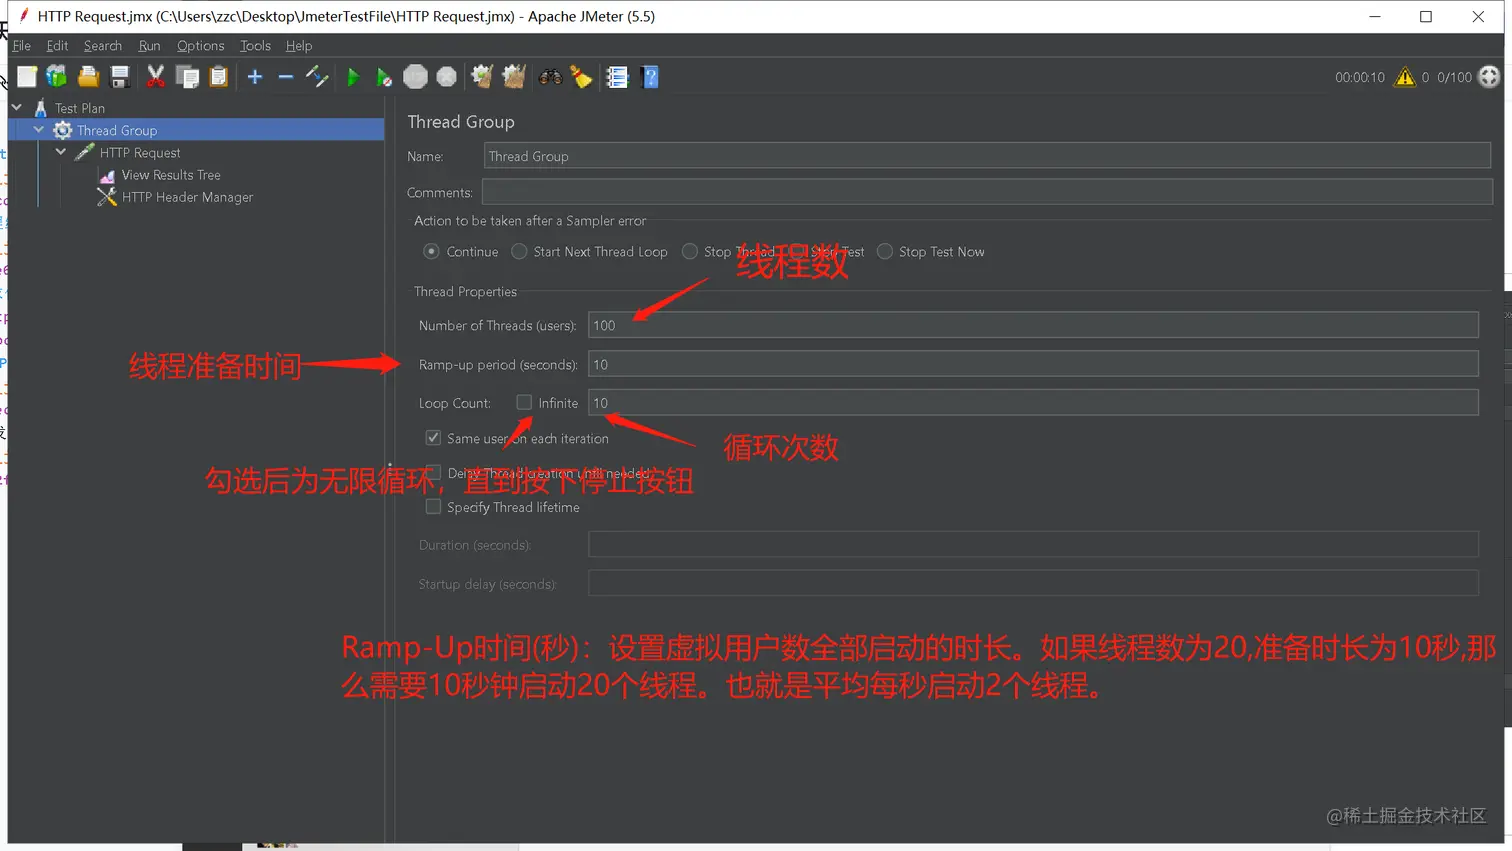
Task: Minimize the JMeter window
Action: click(1375, 16)
